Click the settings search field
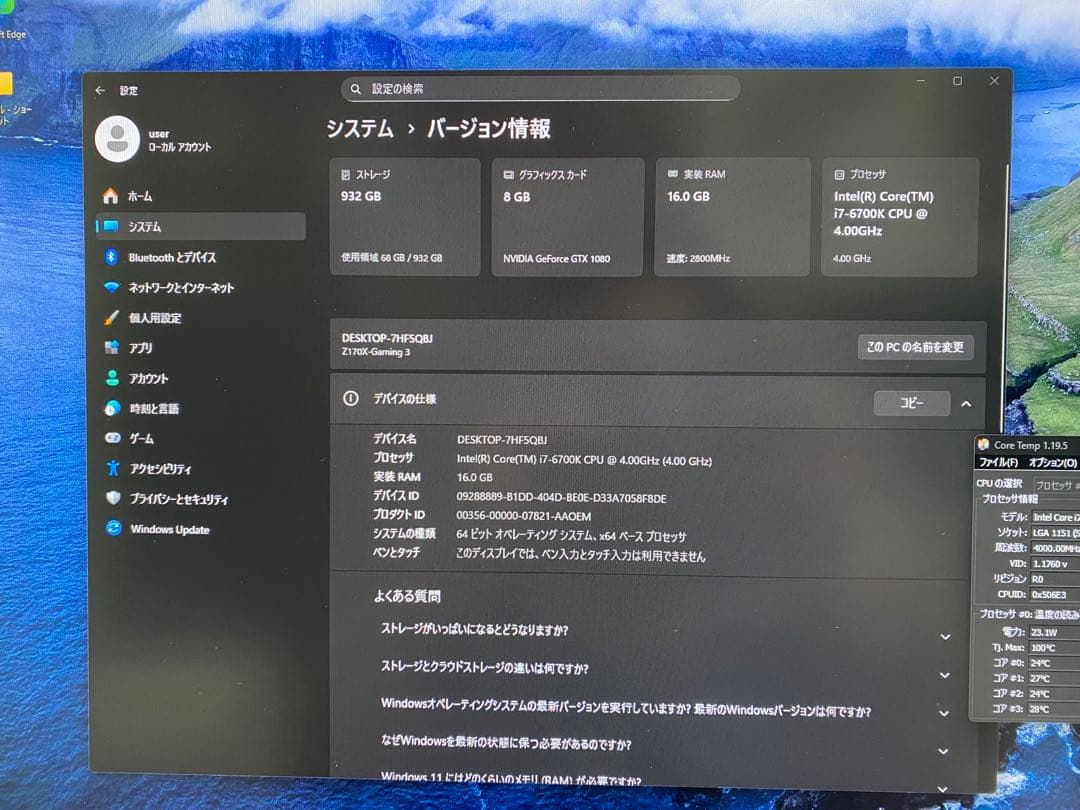This screenshot has height=810, width=1080. [541, 89]
